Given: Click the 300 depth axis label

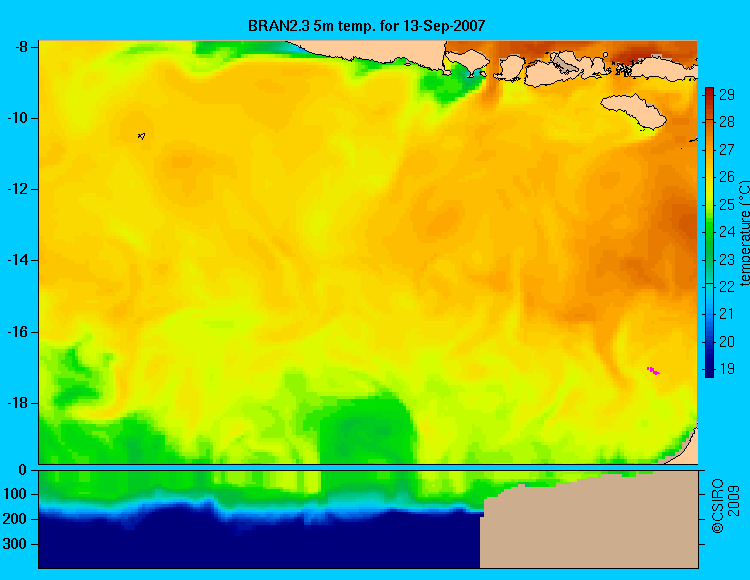Looking at the screenshot, I should (x=15, y=544).
